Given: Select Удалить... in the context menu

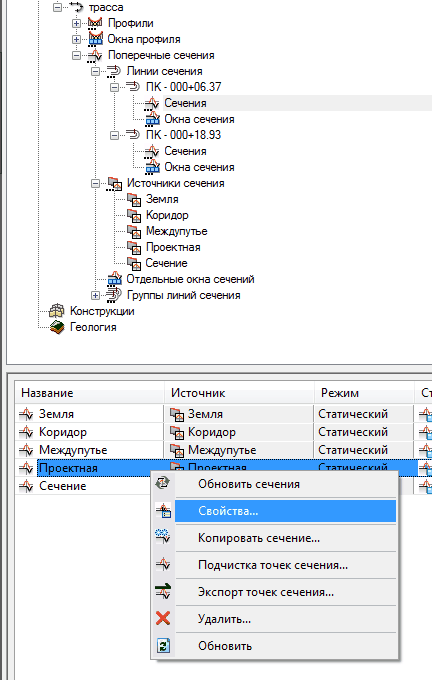Looking at the screenshot, I should point(224,619).
